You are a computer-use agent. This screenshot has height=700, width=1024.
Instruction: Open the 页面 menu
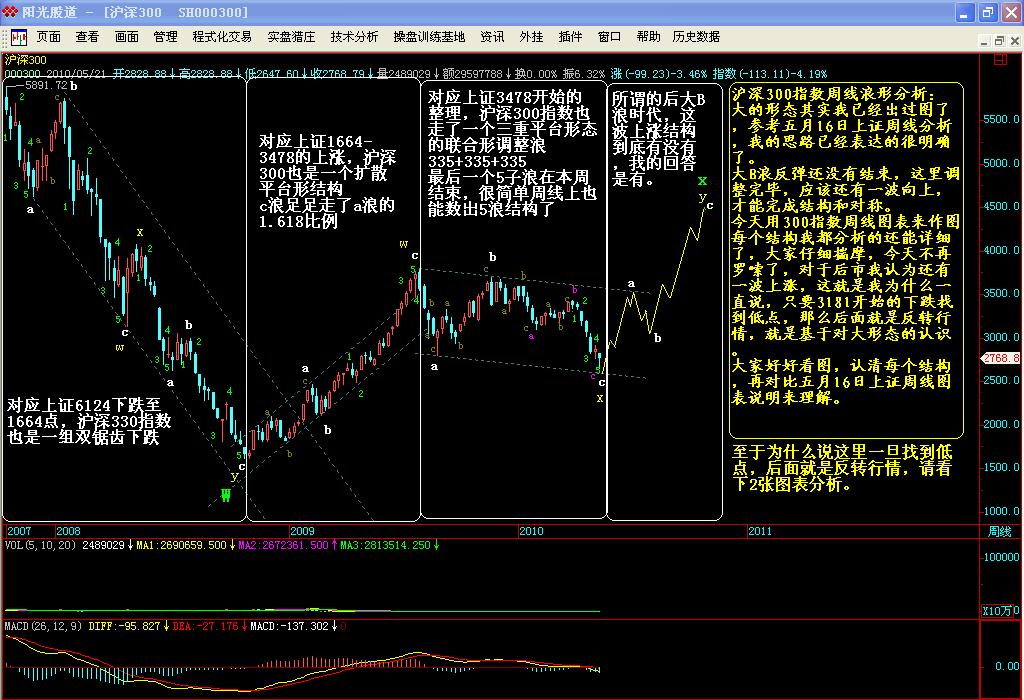tap(49, 37)
